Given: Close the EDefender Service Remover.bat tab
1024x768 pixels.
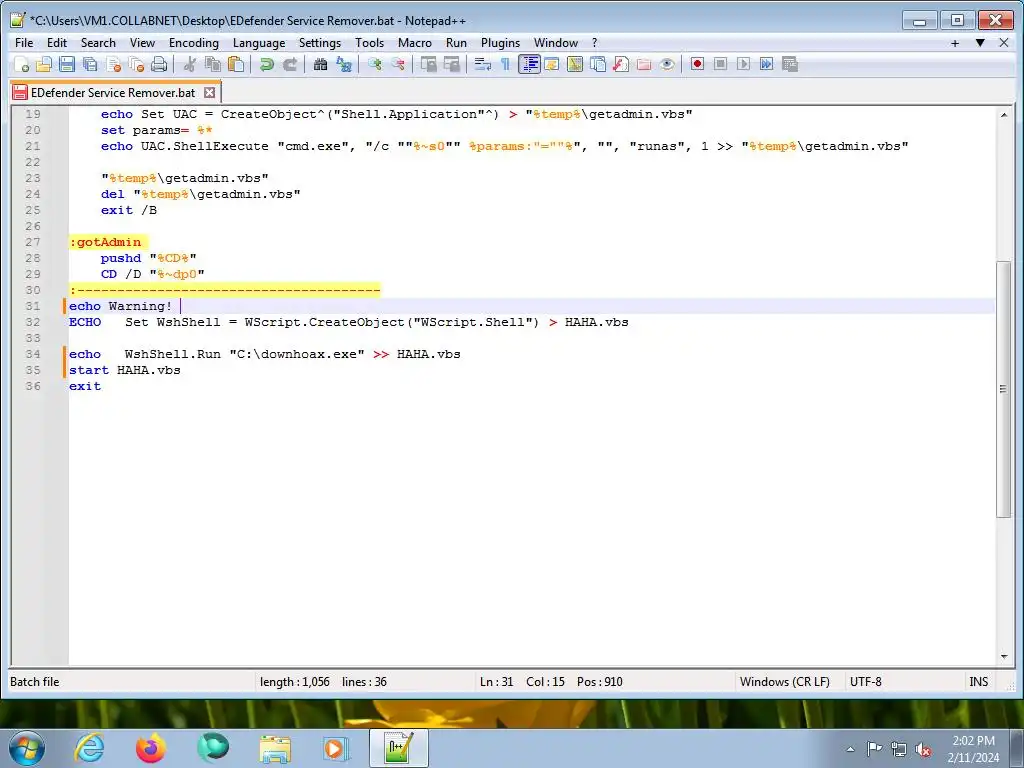Looking at the screenshot, I should [x=209, y=93].
